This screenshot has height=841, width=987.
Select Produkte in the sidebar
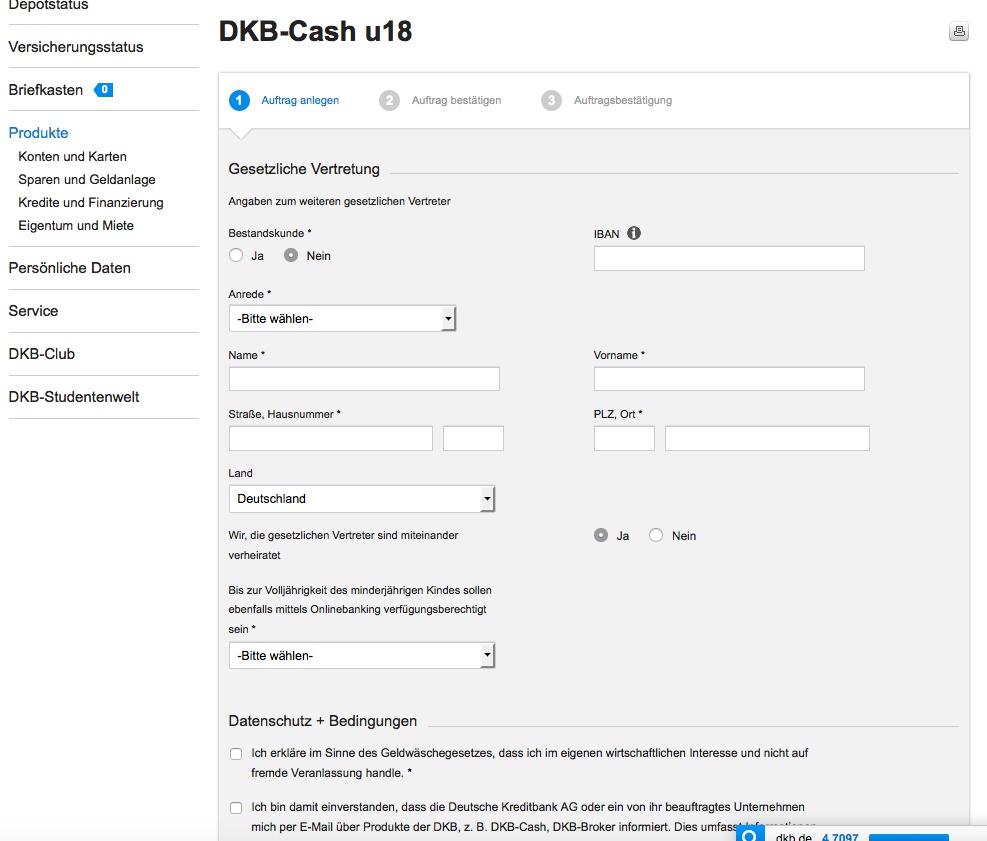click(x=38, y=133)
